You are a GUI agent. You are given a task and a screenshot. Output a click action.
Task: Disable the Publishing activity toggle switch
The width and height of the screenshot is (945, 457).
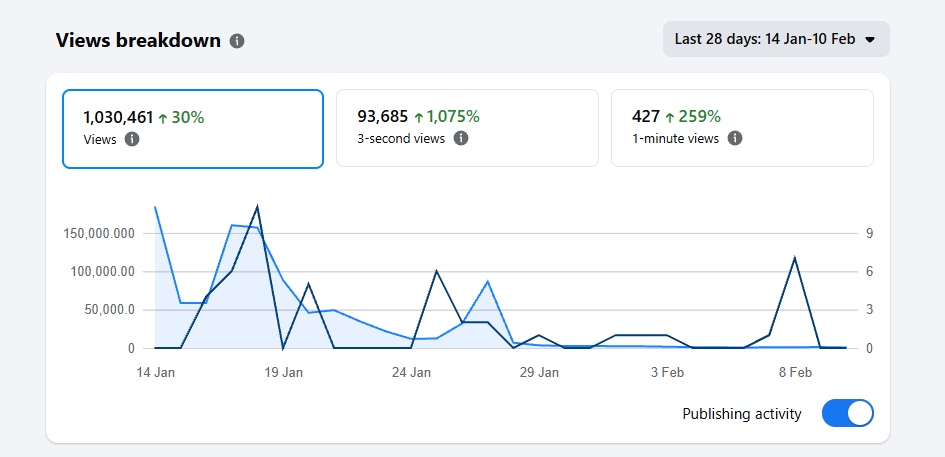pyautogui.click(x=847, y=413)
